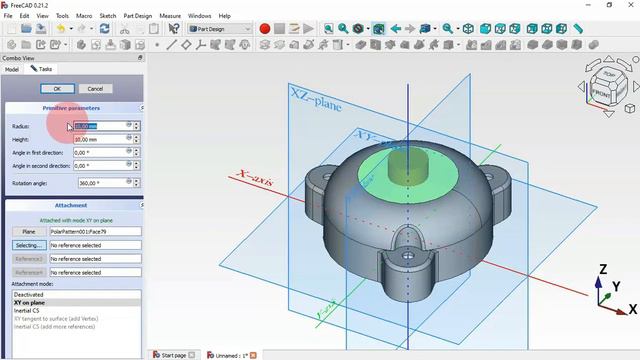Click the Radius stepper arrows

pos(137,126)
